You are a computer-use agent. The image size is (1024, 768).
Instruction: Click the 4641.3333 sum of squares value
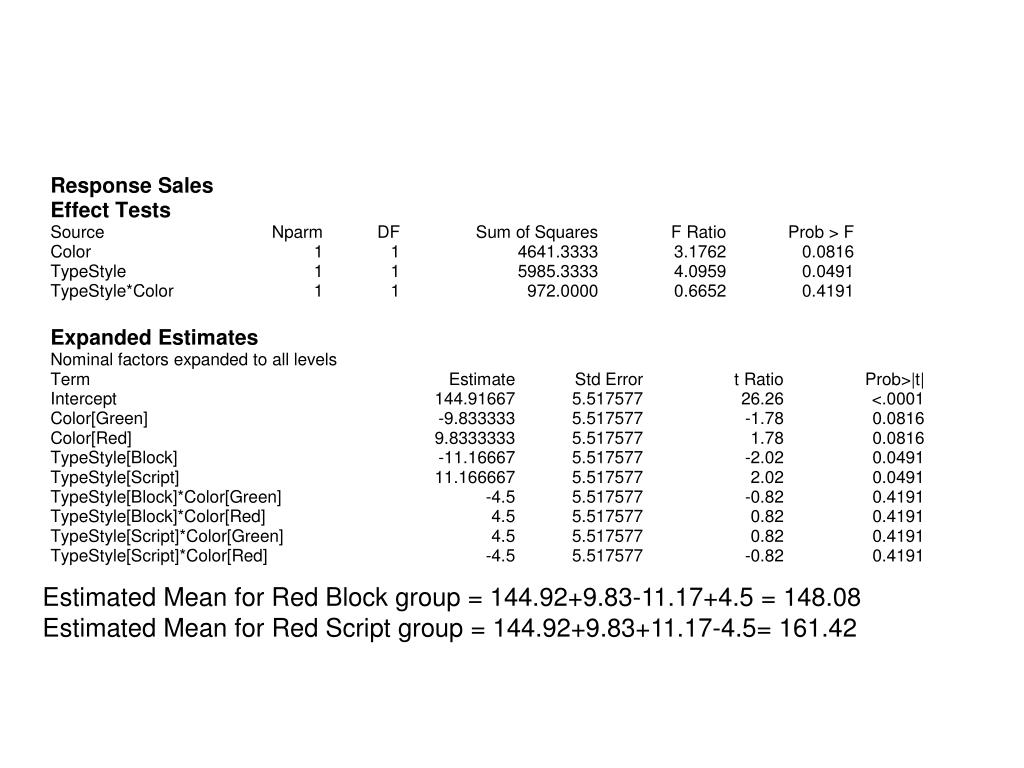[558, 252]
